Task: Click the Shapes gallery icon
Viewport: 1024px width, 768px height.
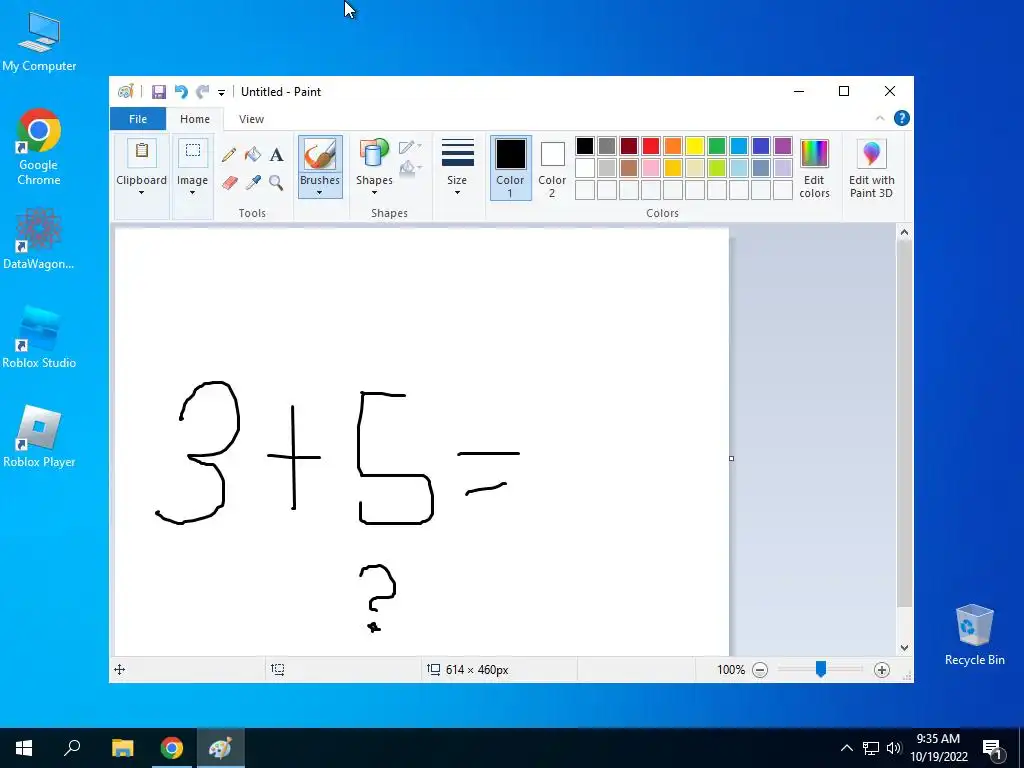Action: coord(374,154)
